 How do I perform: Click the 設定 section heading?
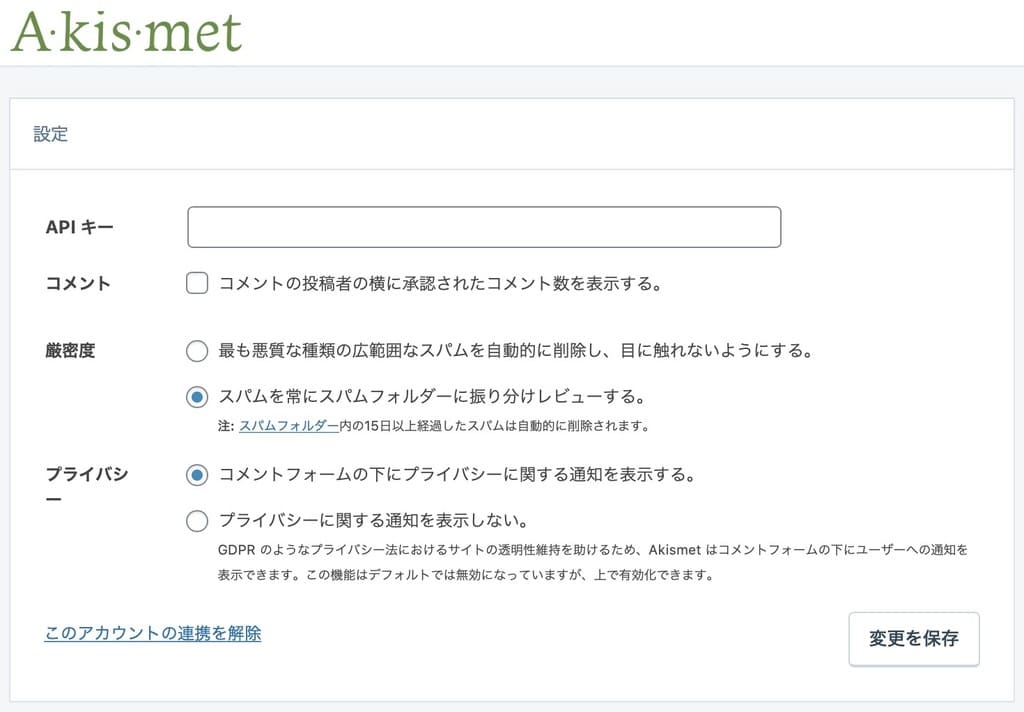coord(51,134)
